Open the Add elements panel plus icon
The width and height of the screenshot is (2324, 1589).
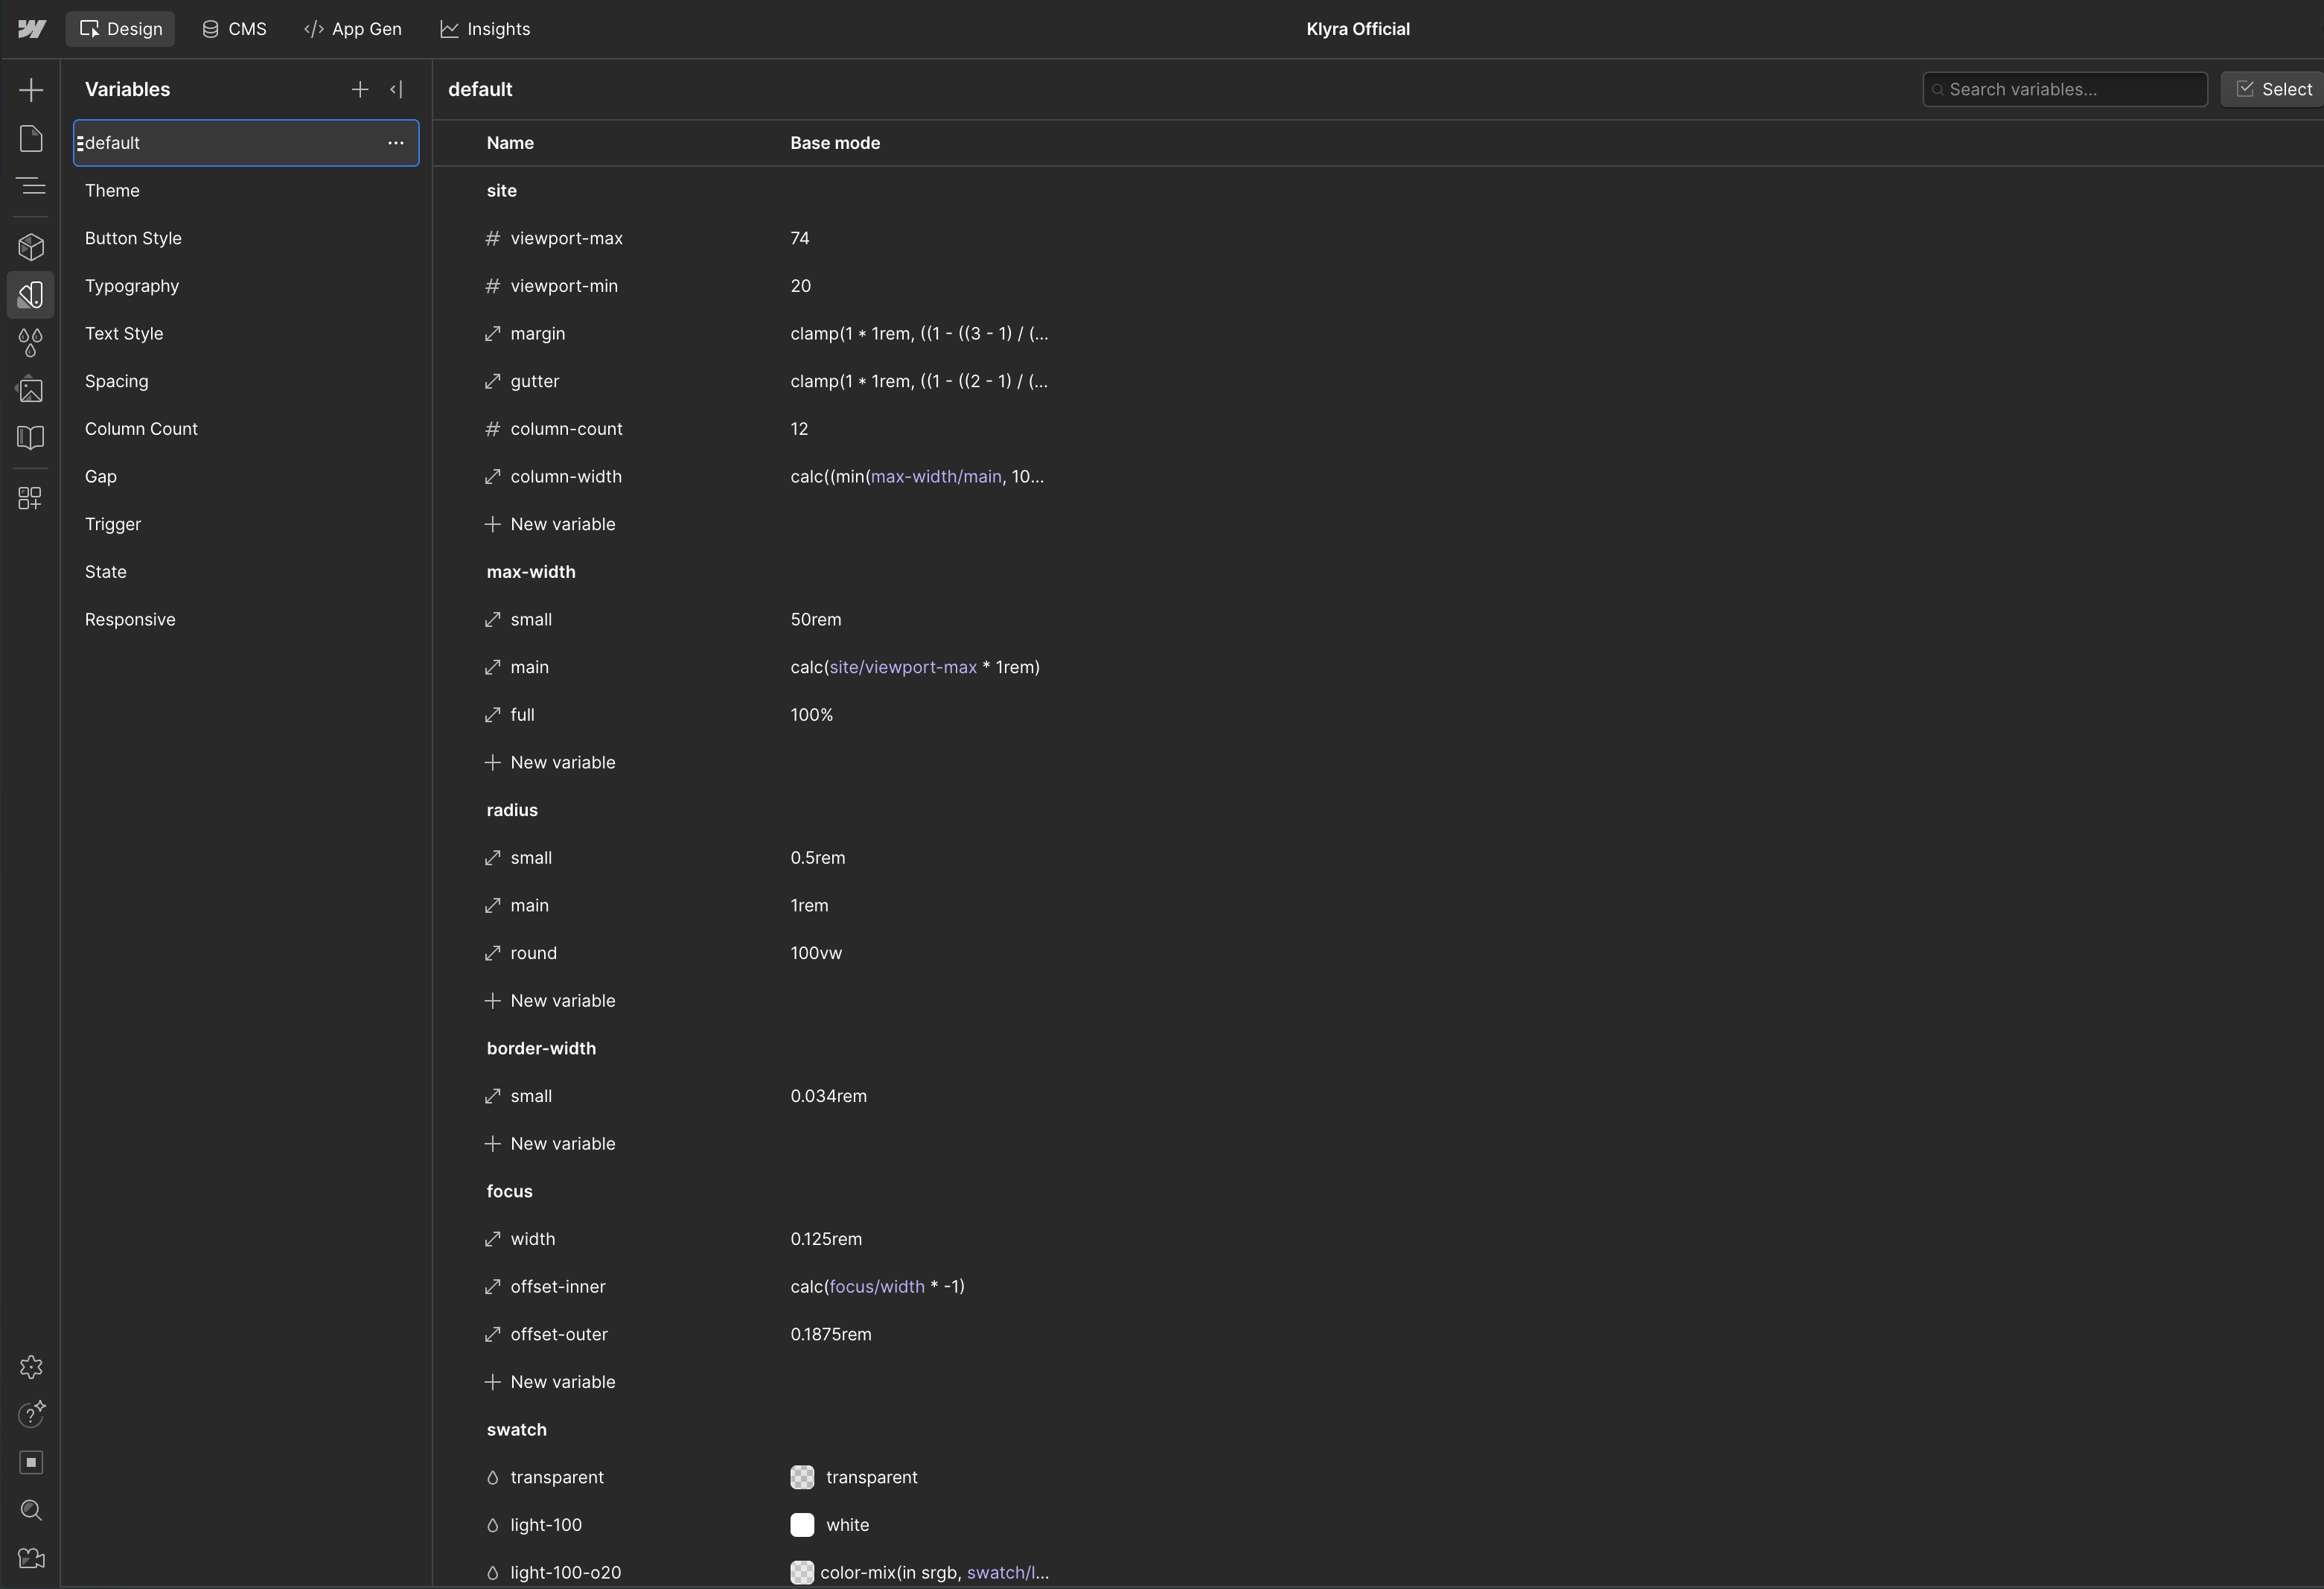pos(31,90)
